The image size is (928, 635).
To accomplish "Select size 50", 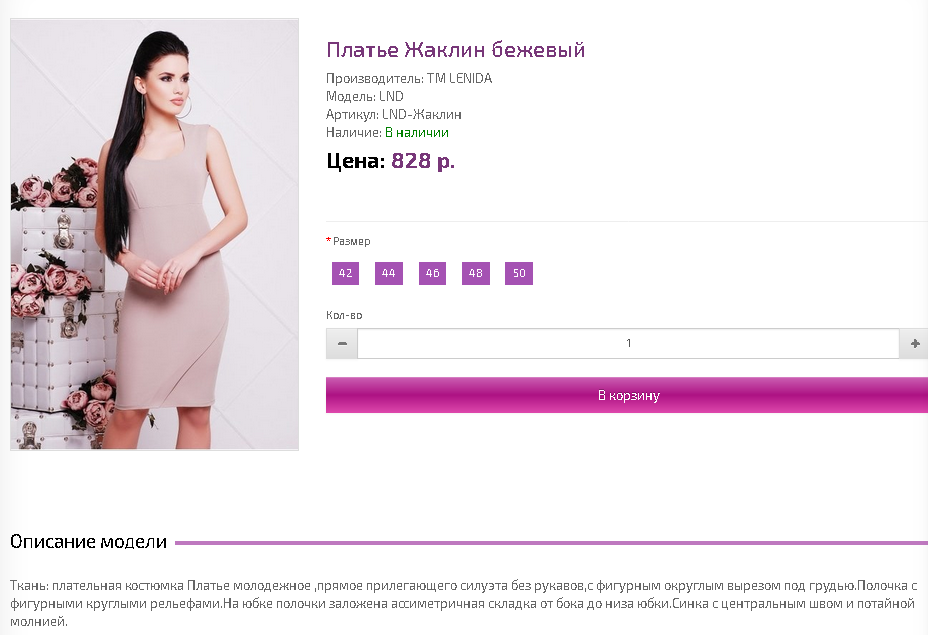I will tap(519, 273).
